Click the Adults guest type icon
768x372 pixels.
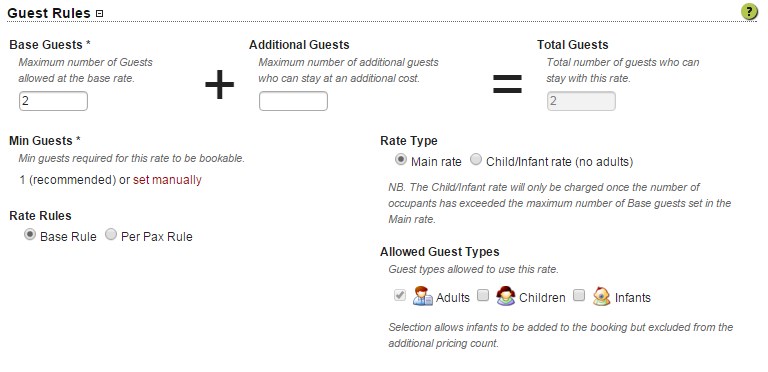(422, 296)
